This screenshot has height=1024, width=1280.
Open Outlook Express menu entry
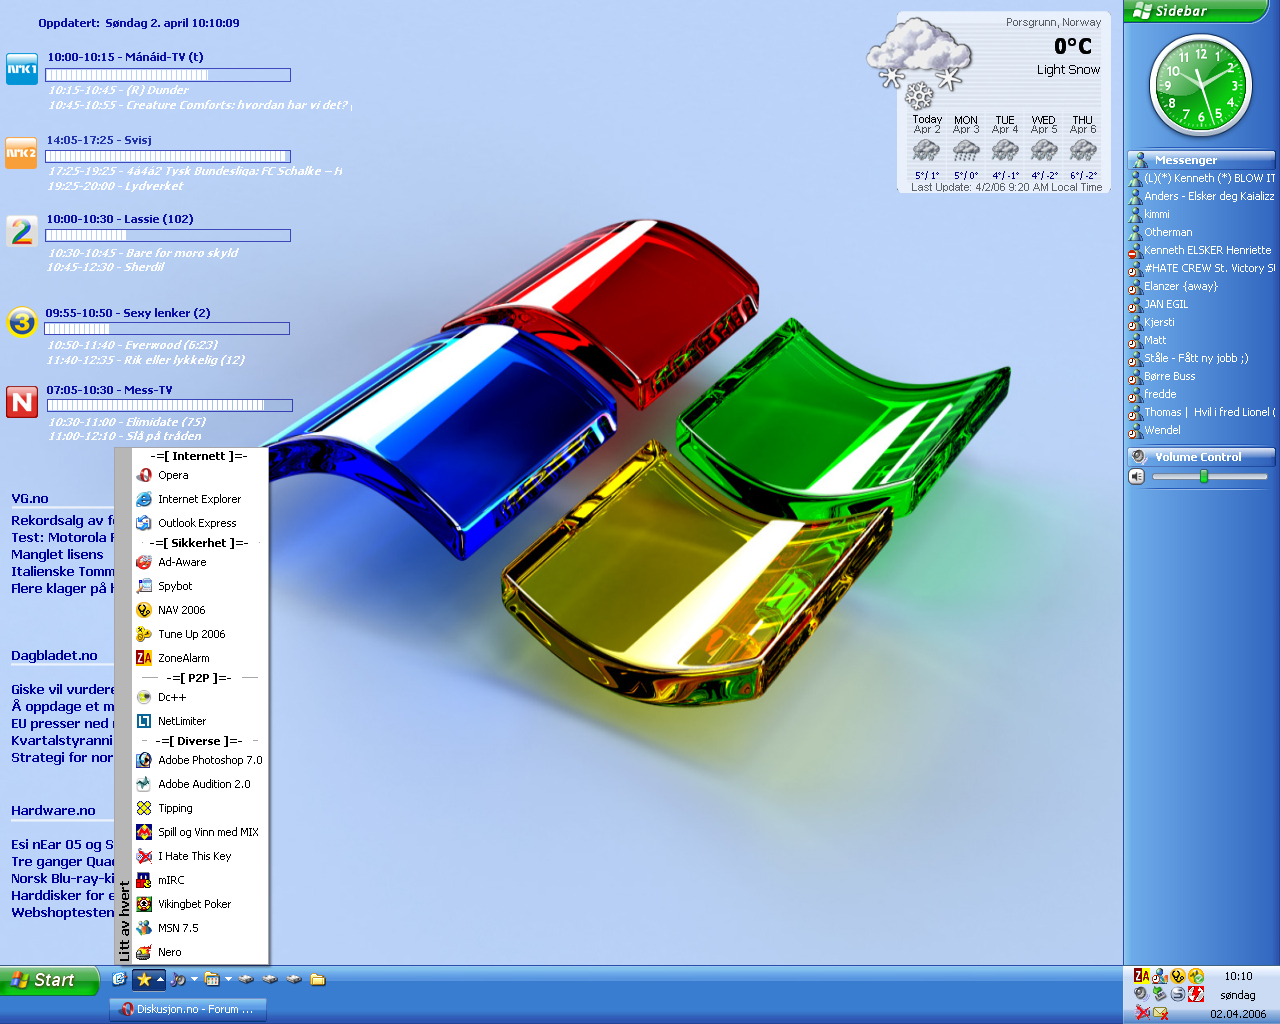click(201, 523)
